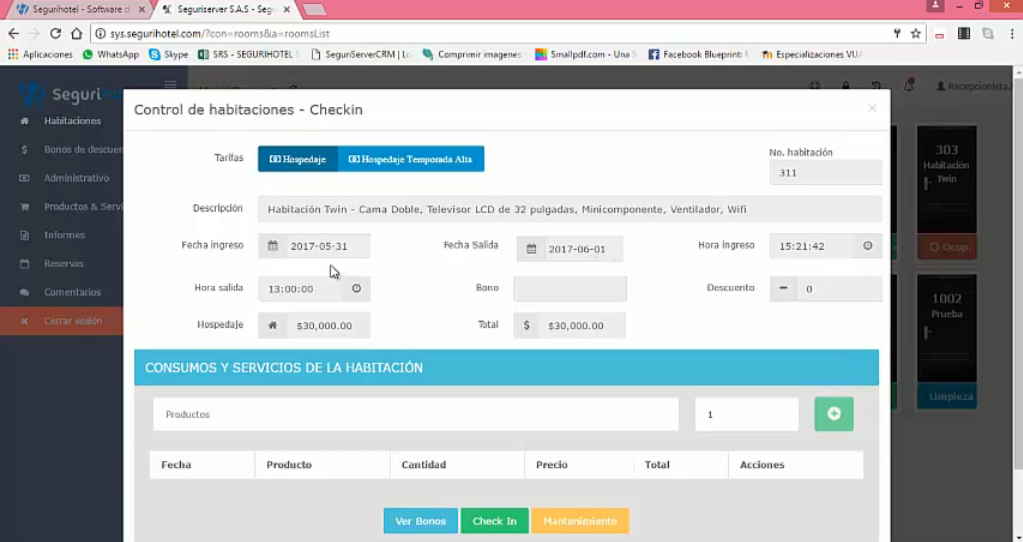Click the Ver Bonos button
The width and height of the screenshot is (1023, 542).
tap(421, 521)
